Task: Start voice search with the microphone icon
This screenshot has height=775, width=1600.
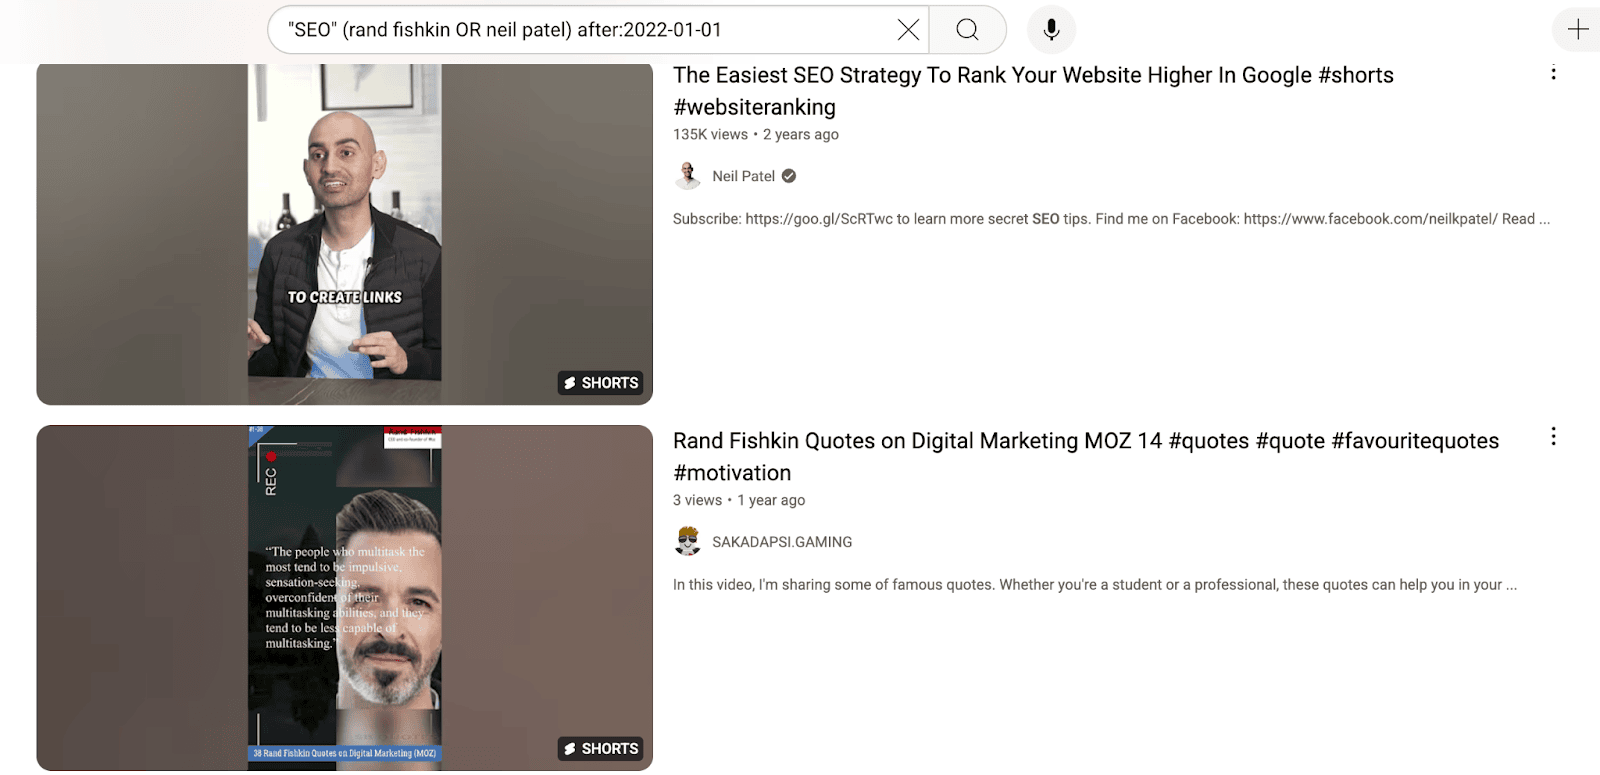Action: (x=1051, y=30)
